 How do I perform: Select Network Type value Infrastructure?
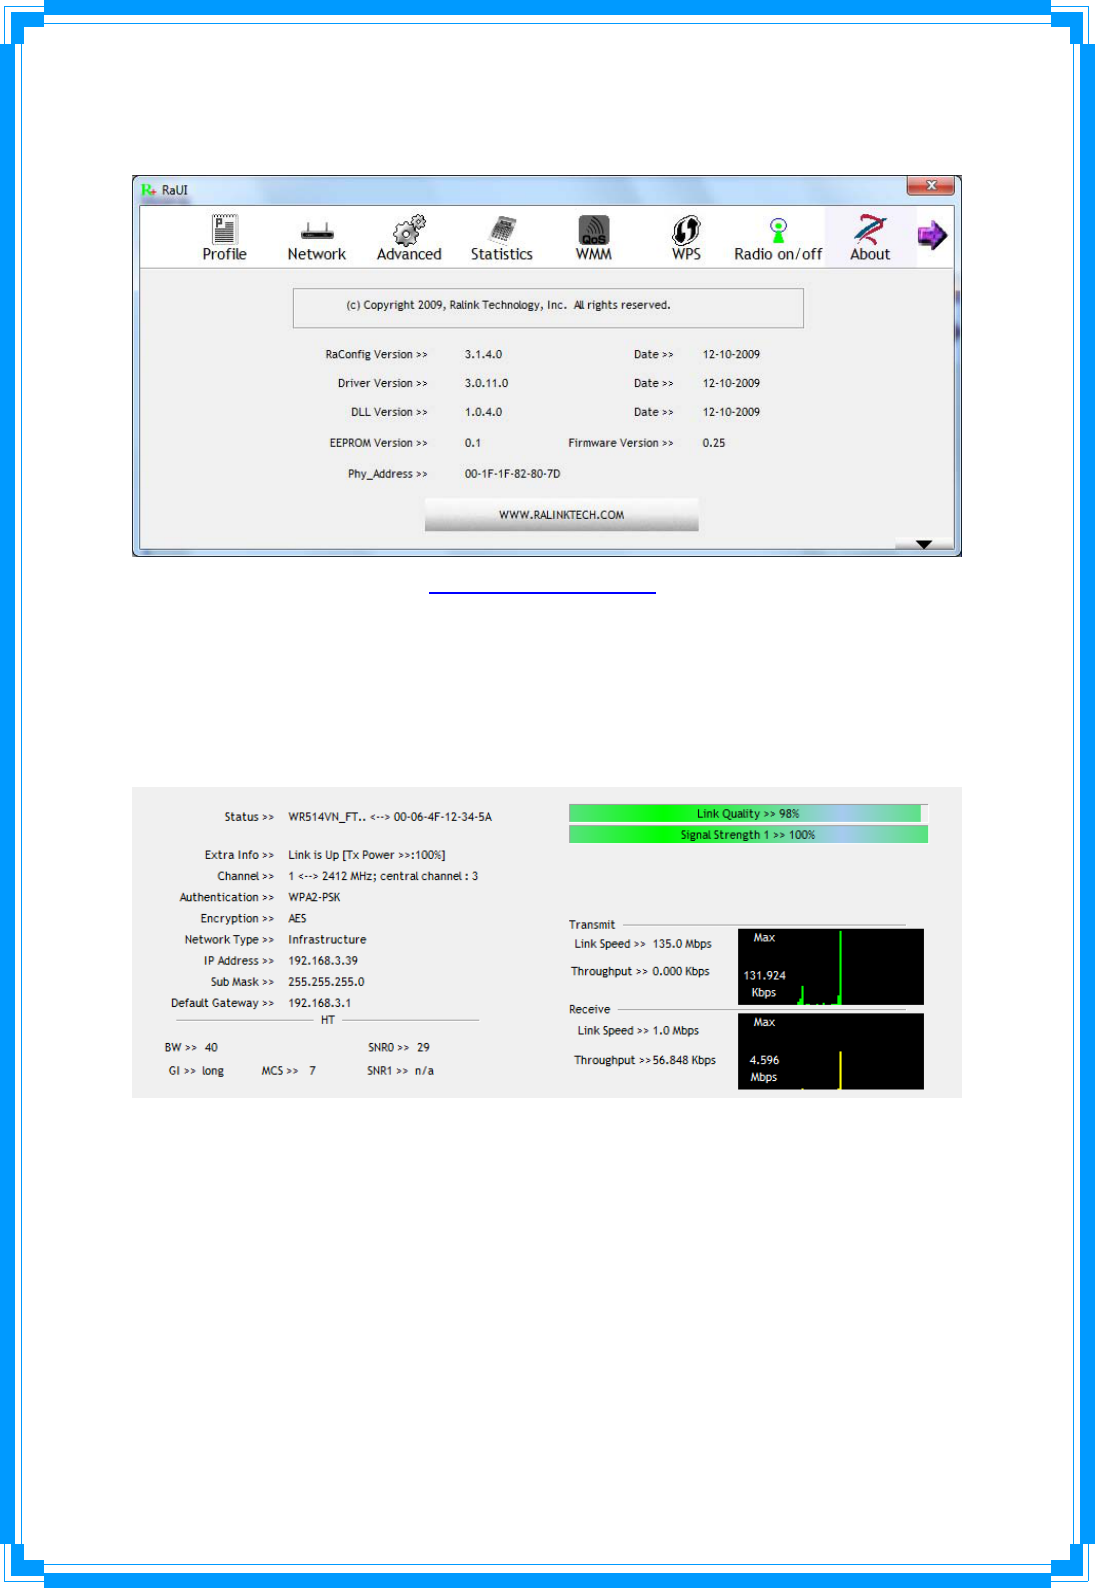[327, 940]
